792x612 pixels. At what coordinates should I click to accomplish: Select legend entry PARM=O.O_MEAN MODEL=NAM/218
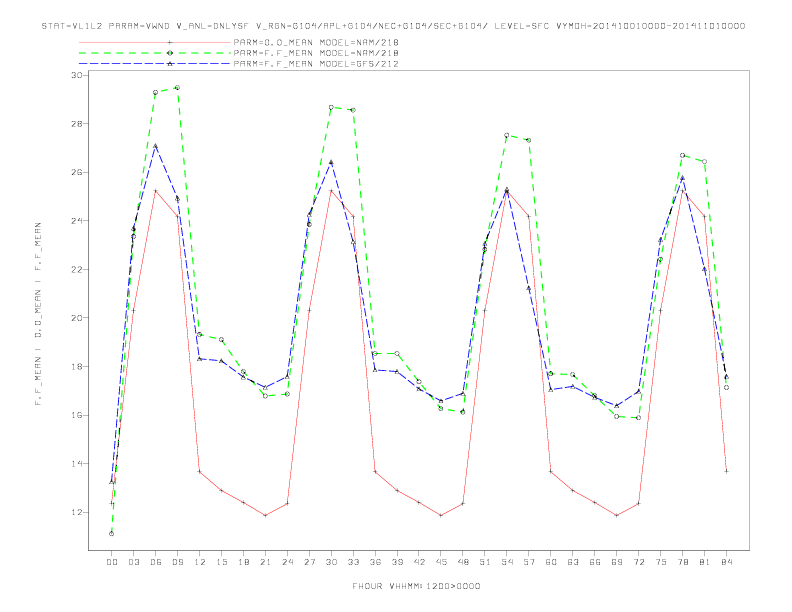coord(316,42)
